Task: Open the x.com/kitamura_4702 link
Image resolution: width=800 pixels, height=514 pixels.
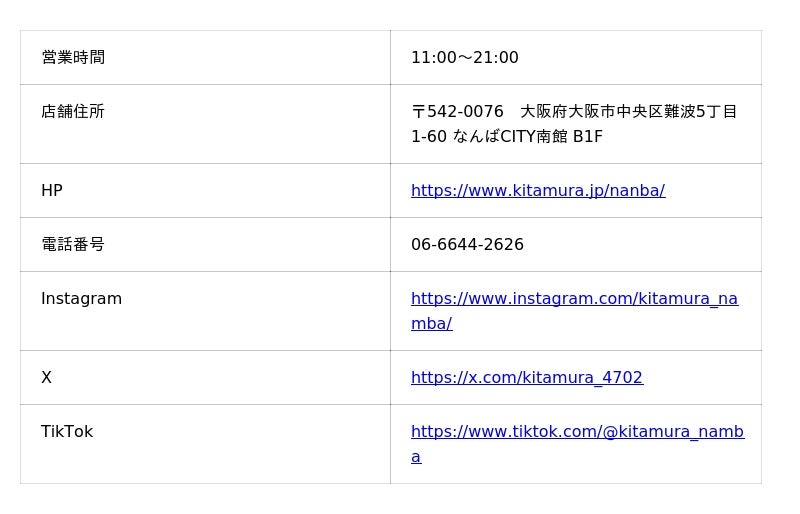Action: 527,377
